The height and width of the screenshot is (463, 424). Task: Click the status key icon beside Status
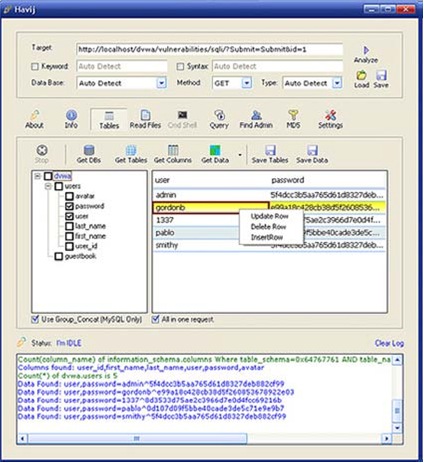pos(22,342)
